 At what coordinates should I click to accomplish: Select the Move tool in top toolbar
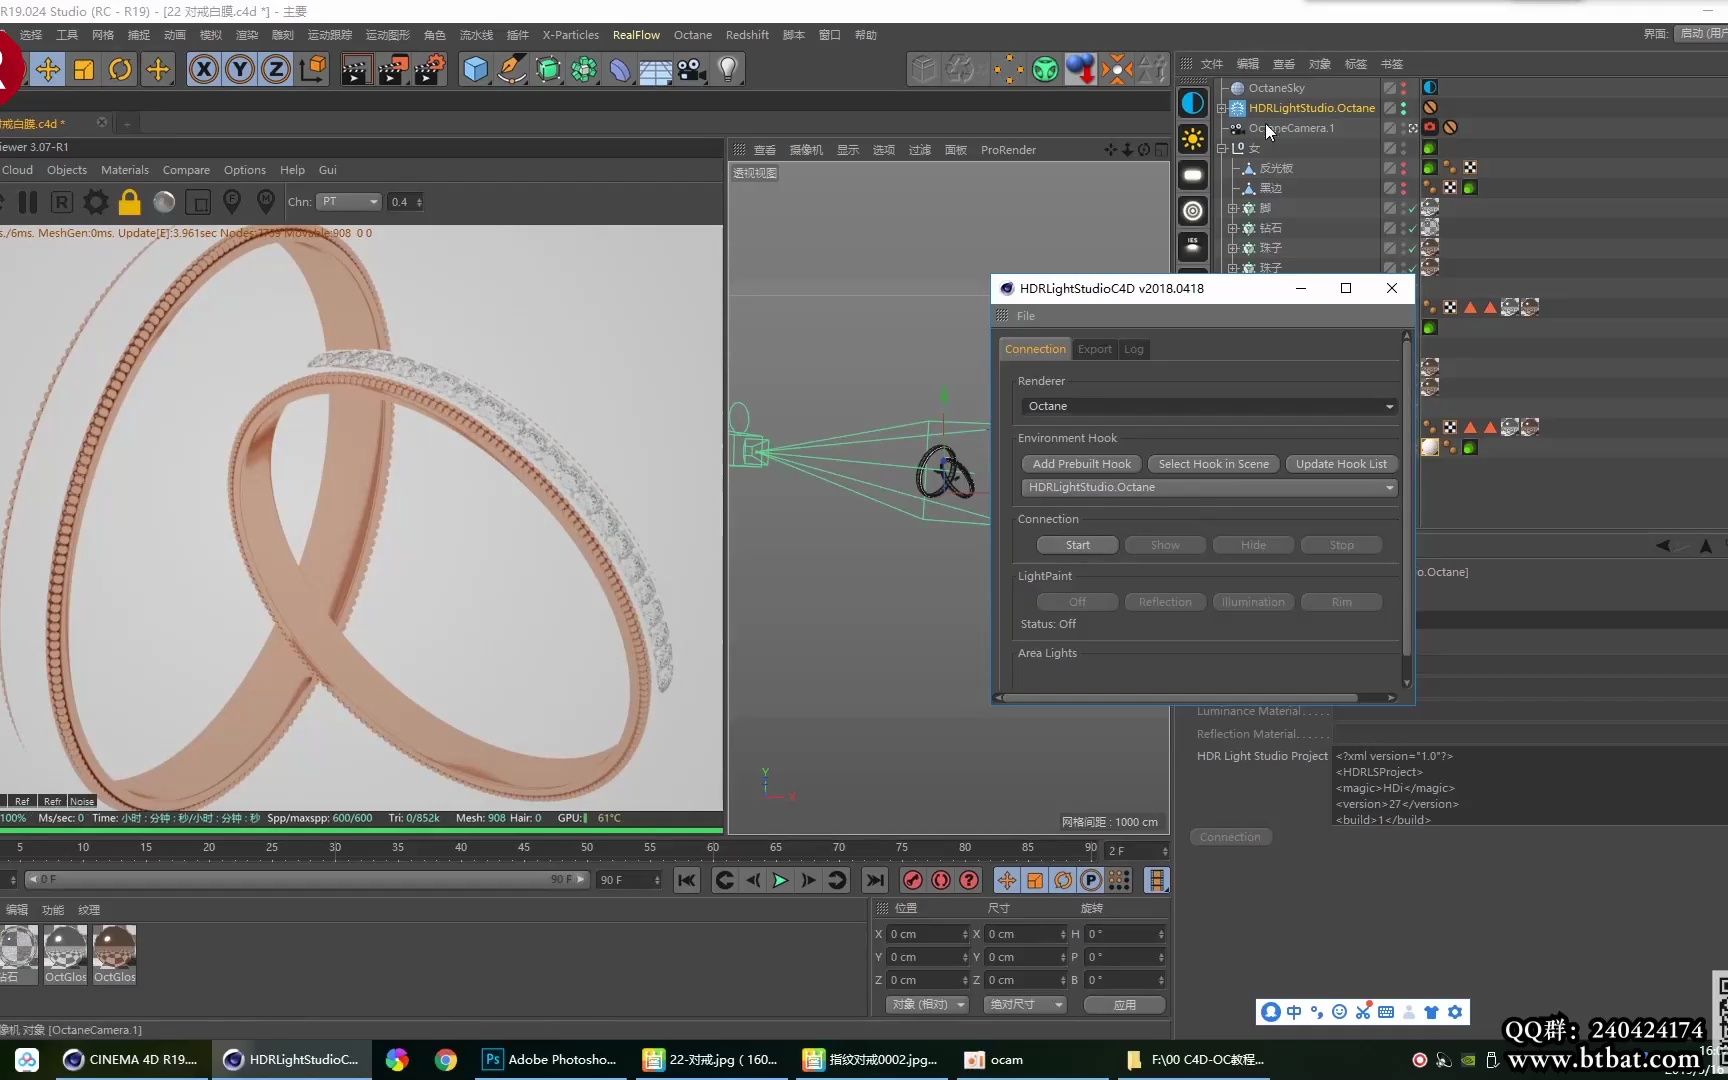pyautogui.click(x=48, y=69)
